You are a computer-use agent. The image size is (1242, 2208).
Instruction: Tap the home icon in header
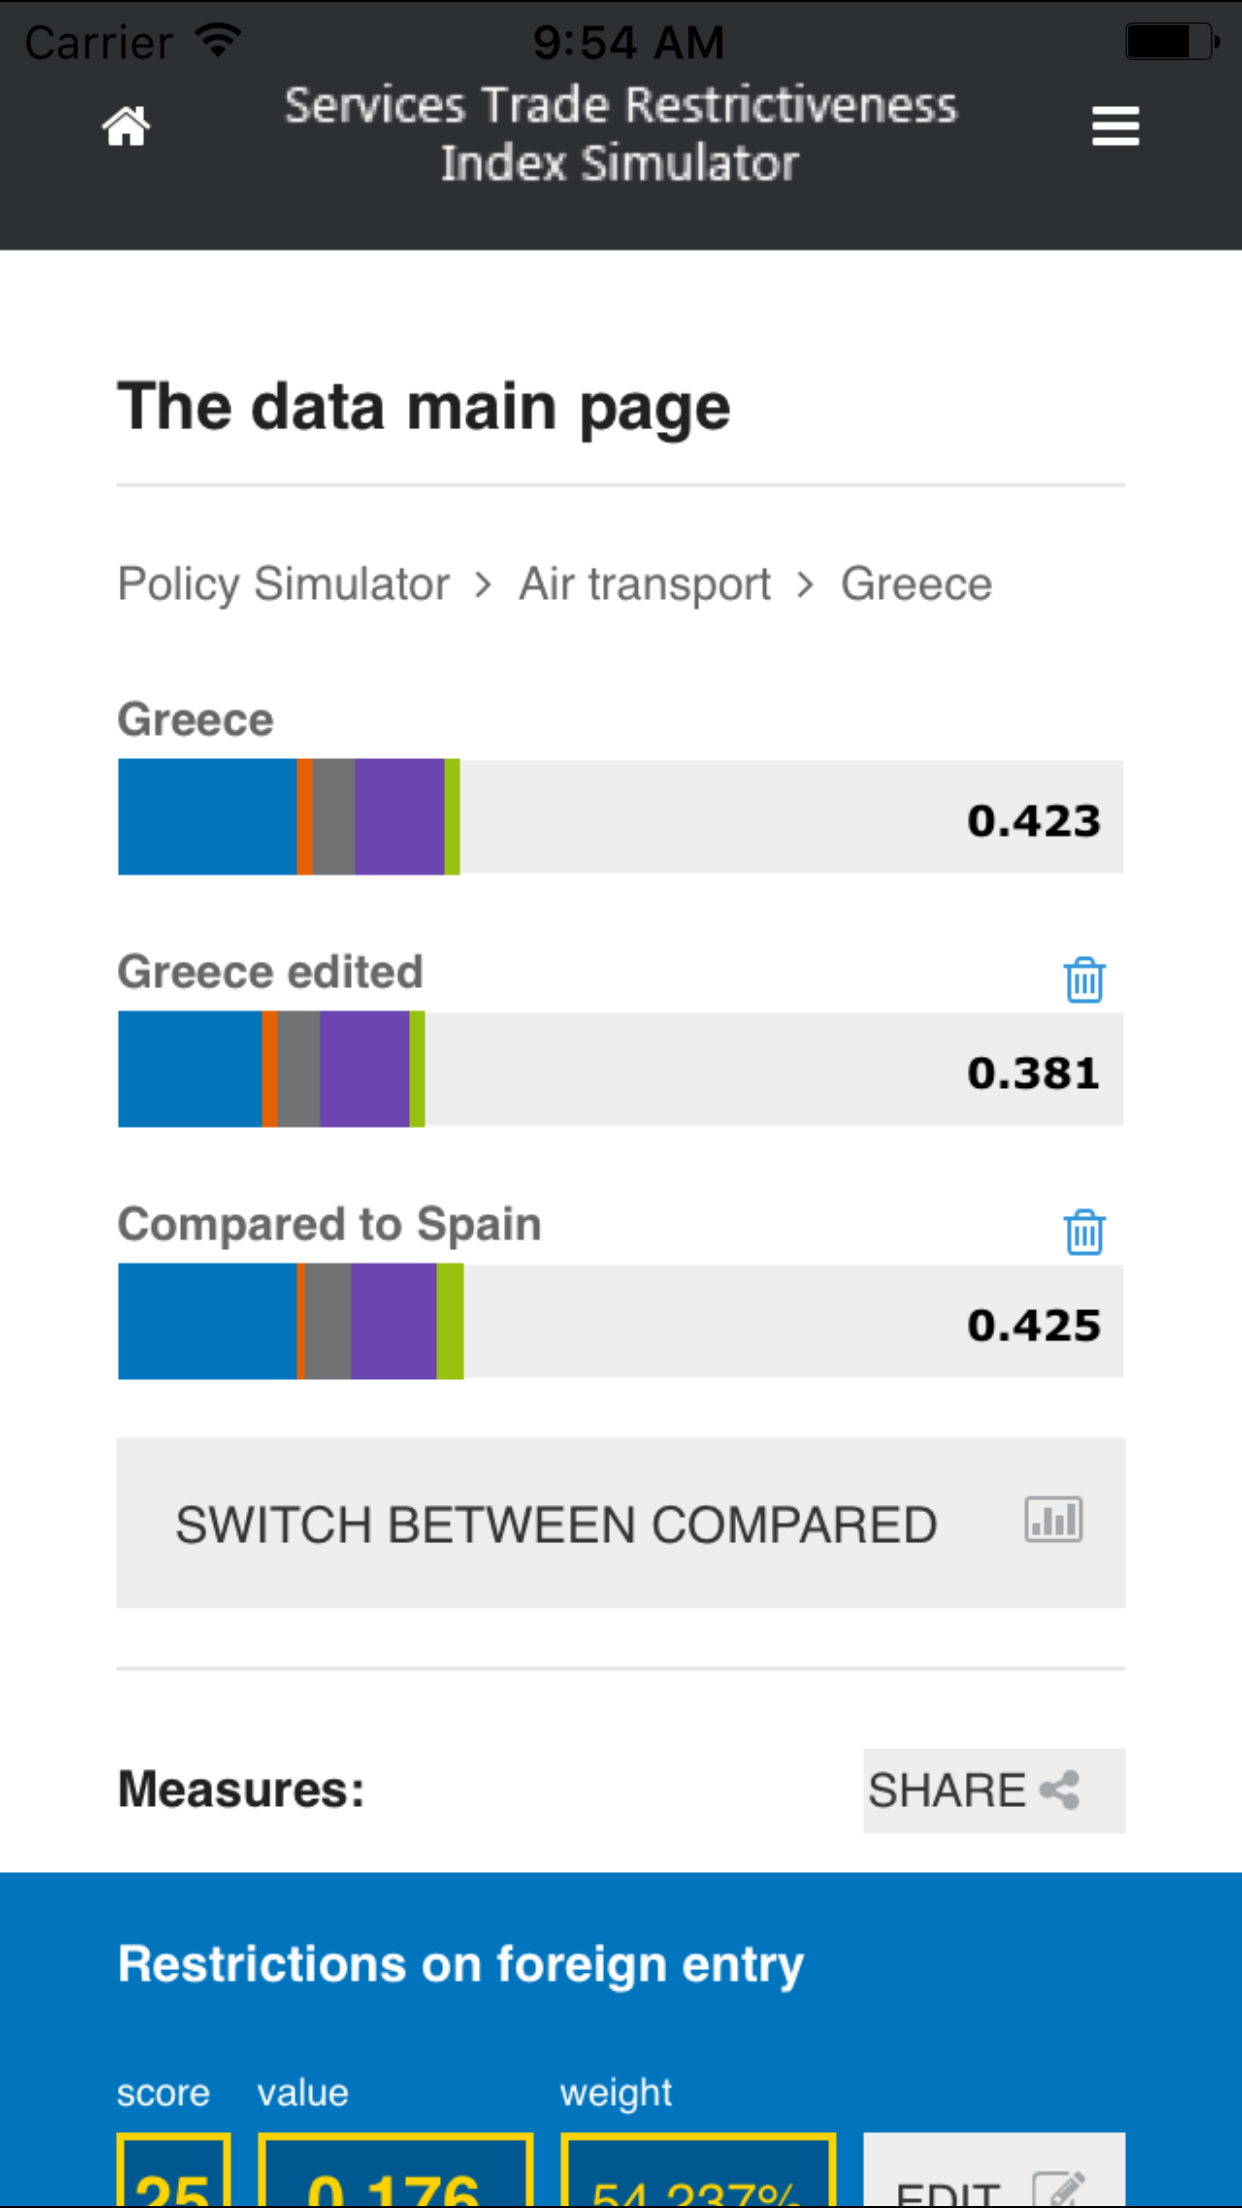coord(126,127)
